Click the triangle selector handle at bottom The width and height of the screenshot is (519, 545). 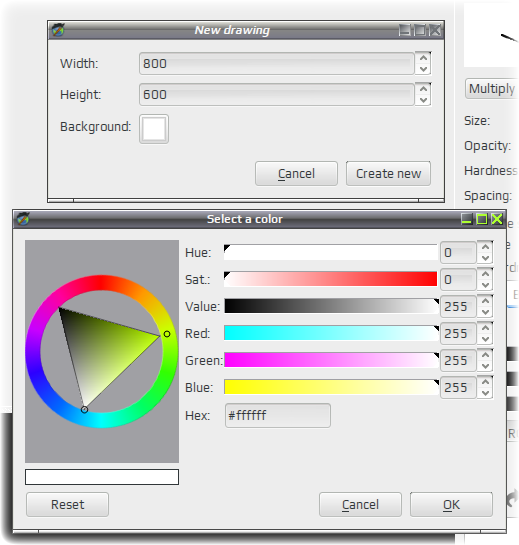click(x=84, y=410)
